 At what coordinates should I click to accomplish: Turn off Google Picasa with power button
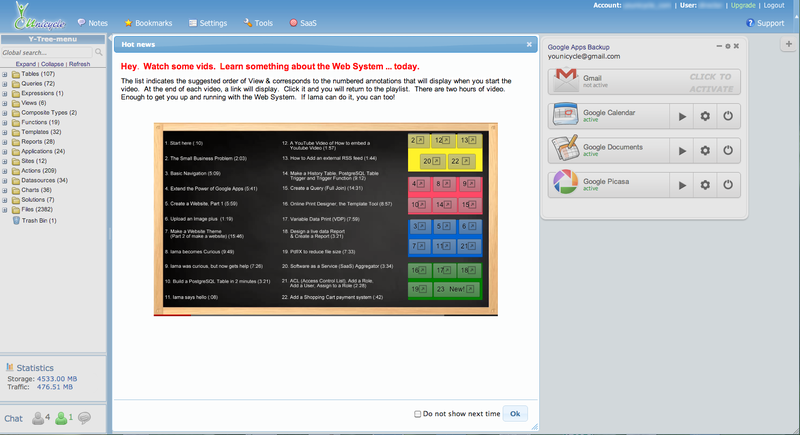(x=728, y=185)
